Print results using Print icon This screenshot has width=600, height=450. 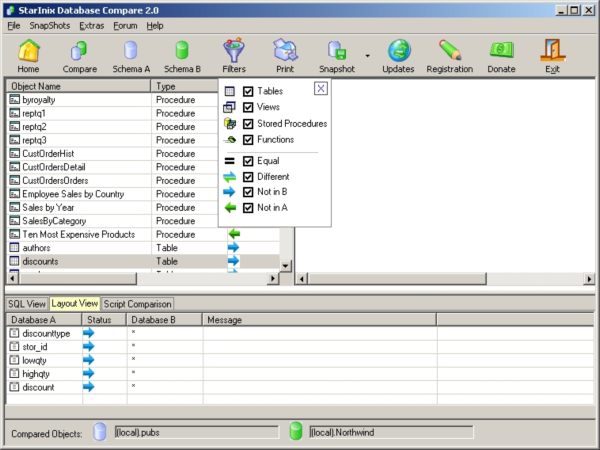coord(285,51)
